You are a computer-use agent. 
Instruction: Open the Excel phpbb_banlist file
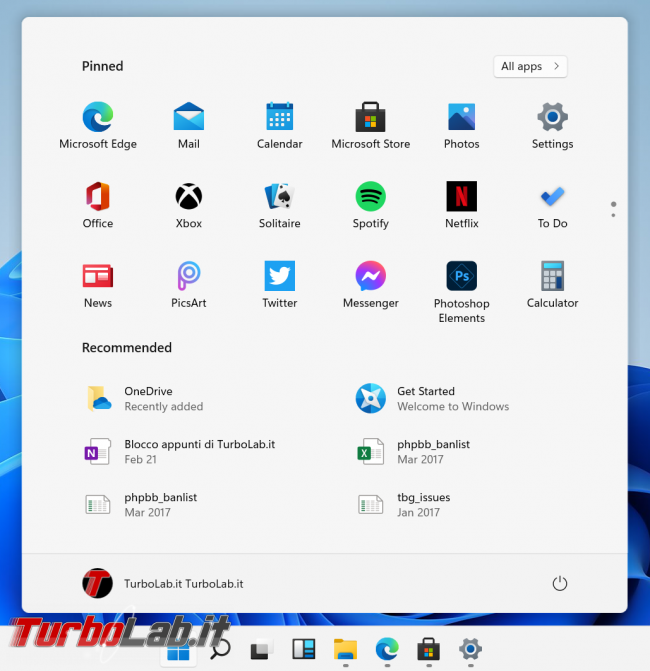pos(413,451)
